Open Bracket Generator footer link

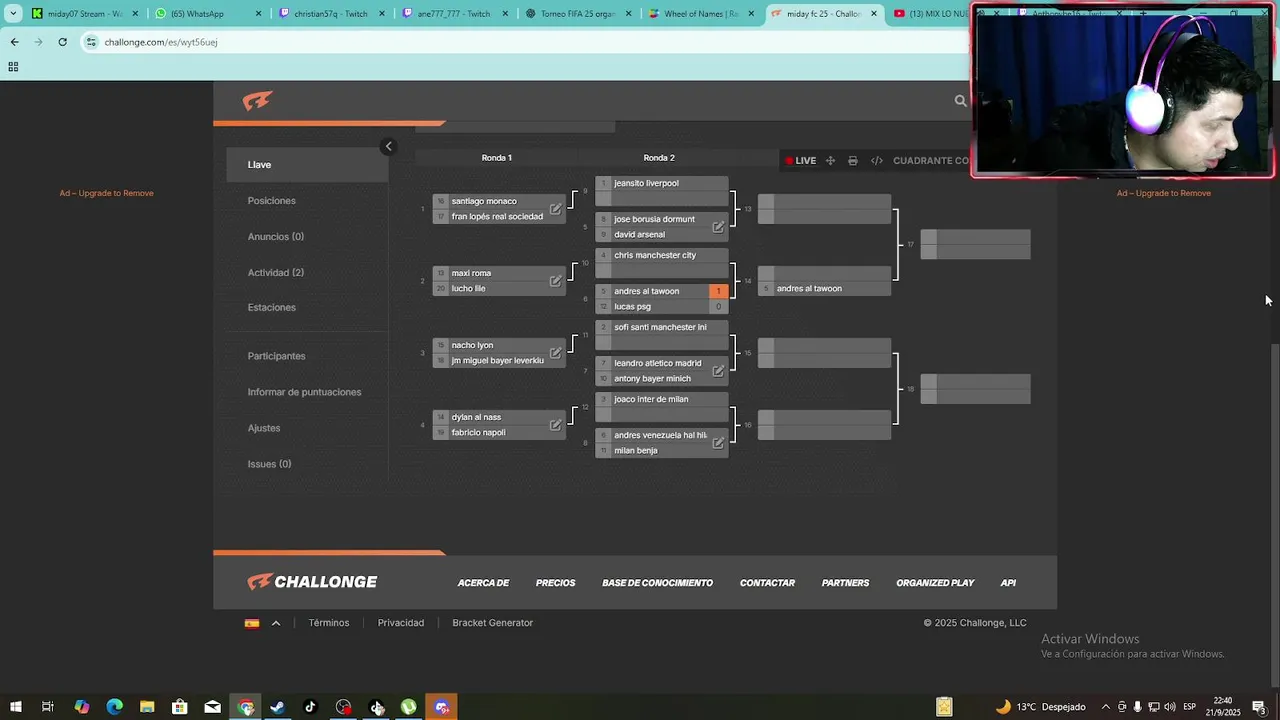click(x=492, y=623)
